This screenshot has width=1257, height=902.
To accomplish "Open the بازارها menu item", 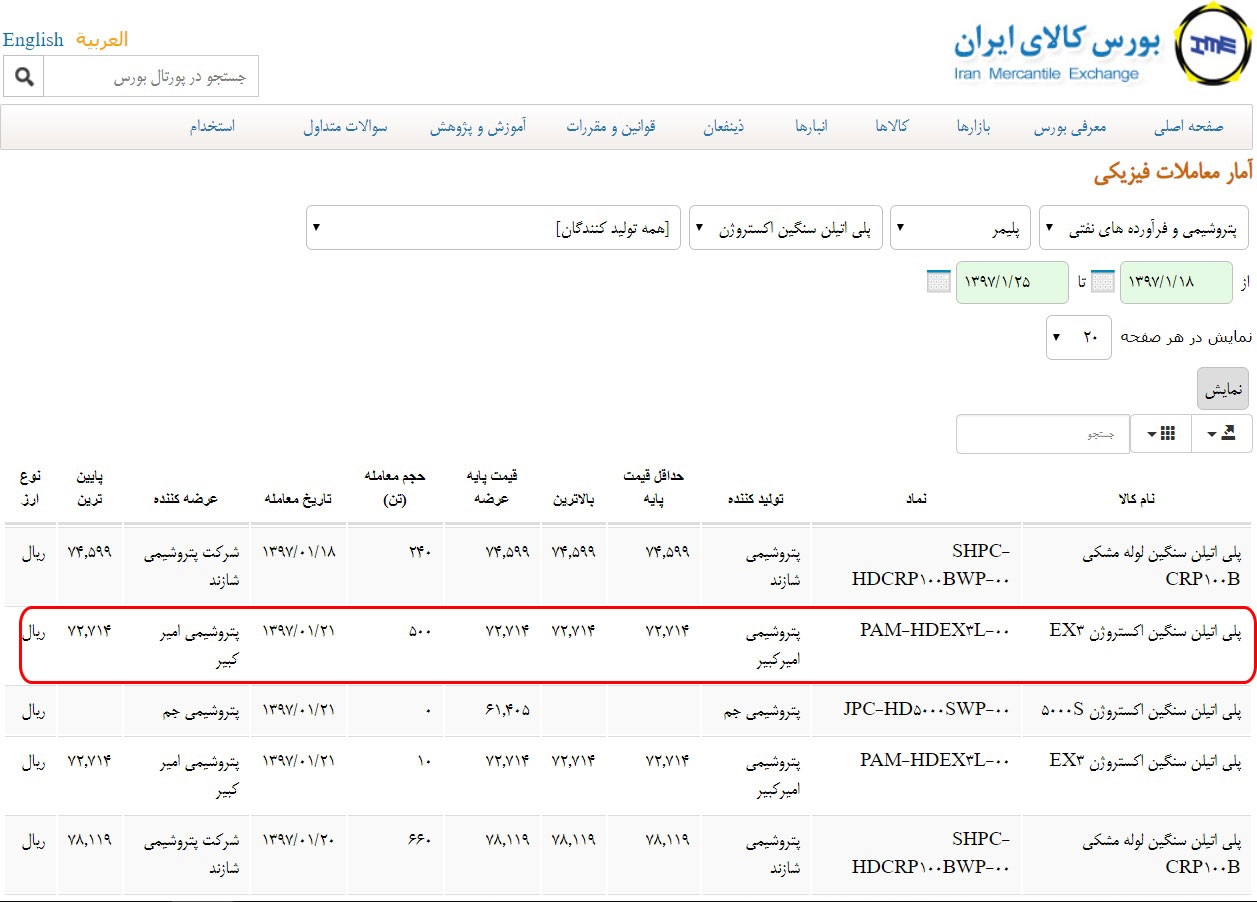I will (973, 127).
